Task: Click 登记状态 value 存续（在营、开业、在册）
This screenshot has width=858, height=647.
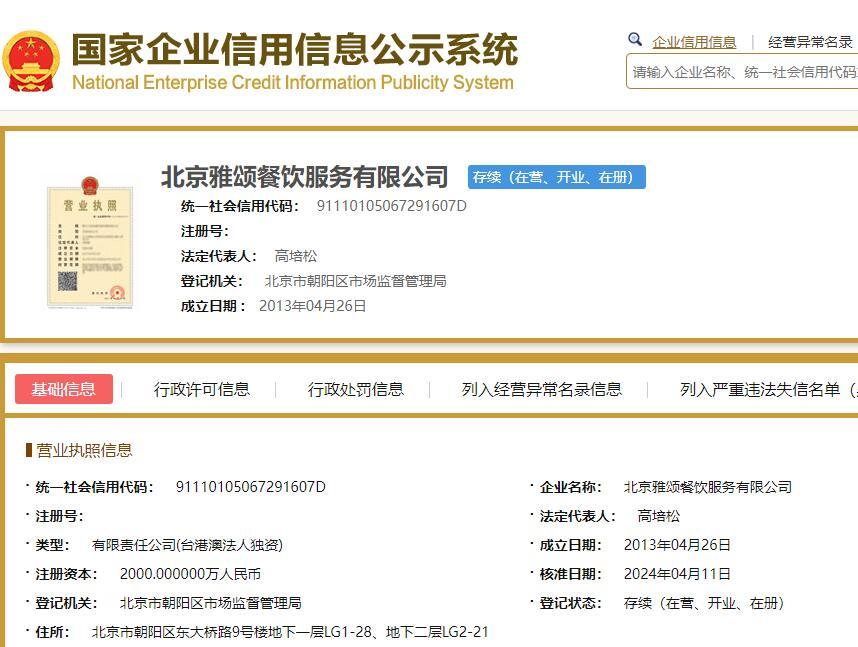Action: tap(704, 603)
